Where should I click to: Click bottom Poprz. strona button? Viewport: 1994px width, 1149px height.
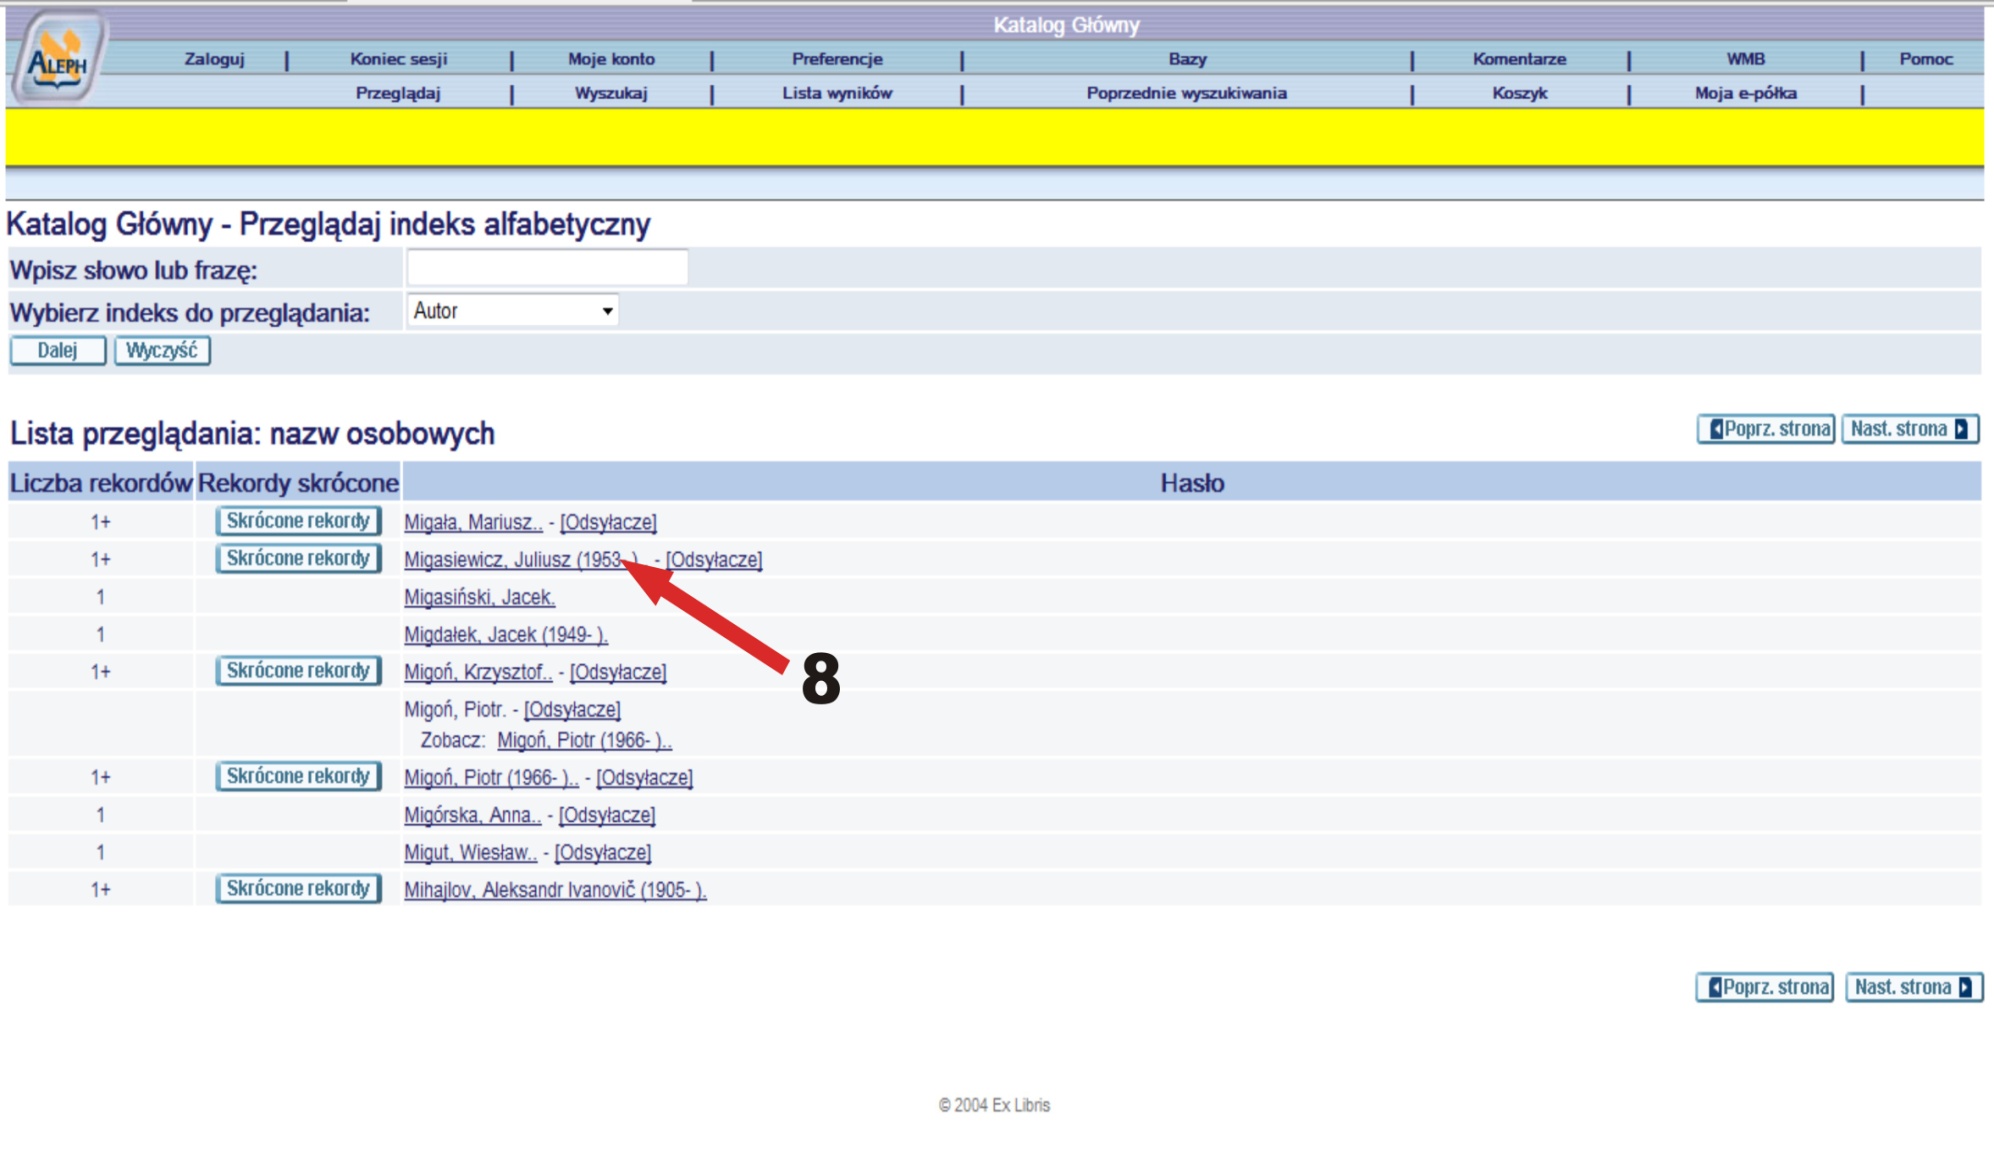click(1765, 987)
